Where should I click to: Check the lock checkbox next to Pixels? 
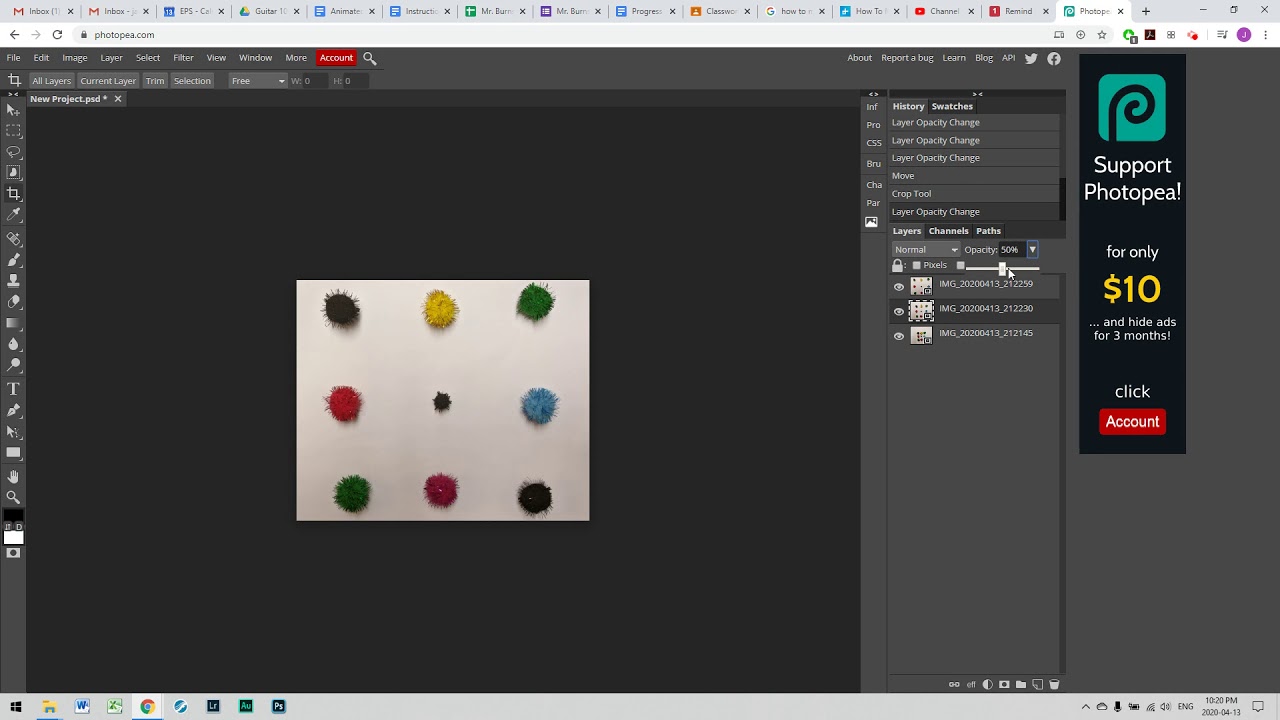(960, 266)
